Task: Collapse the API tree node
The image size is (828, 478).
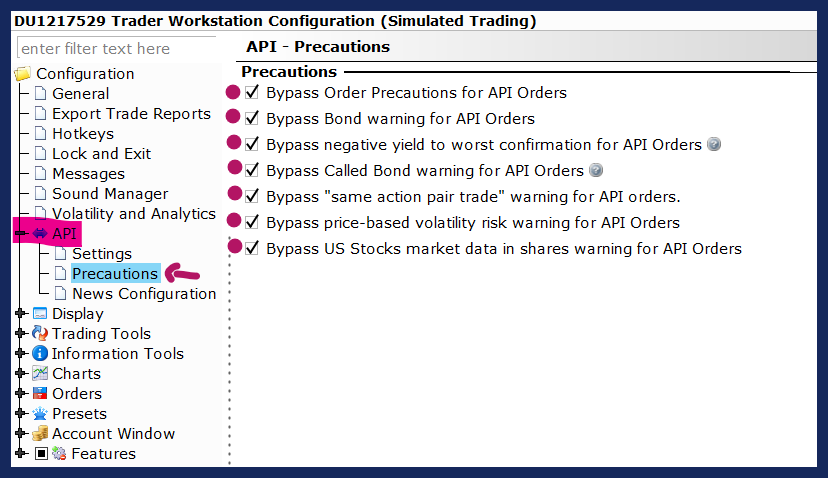Action: [21, 234]
